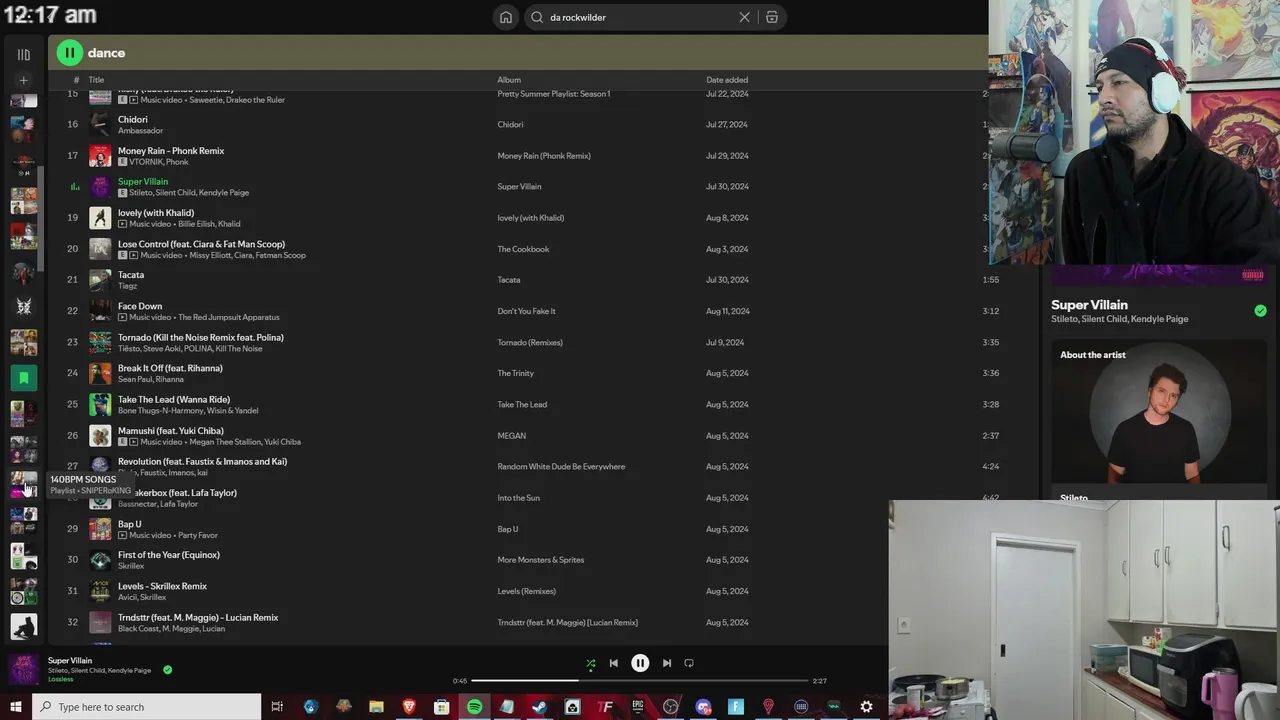Toggle shuffle in the player bar
Image resolution: width=1280 pixels, height=720 pixels.
point(590,663)
